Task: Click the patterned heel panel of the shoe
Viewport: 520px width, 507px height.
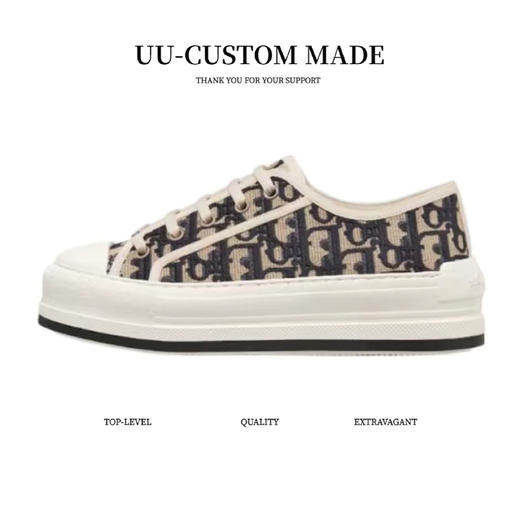Action: click(440, 232)
